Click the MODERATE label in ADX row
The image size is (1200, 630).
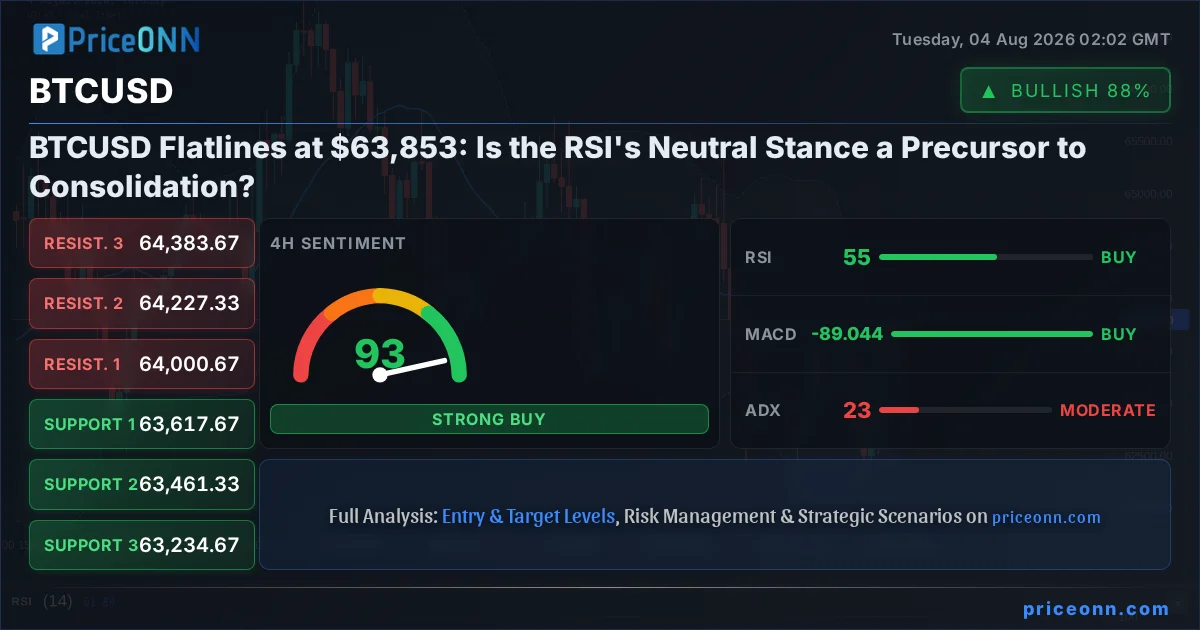click(1107, 410)
